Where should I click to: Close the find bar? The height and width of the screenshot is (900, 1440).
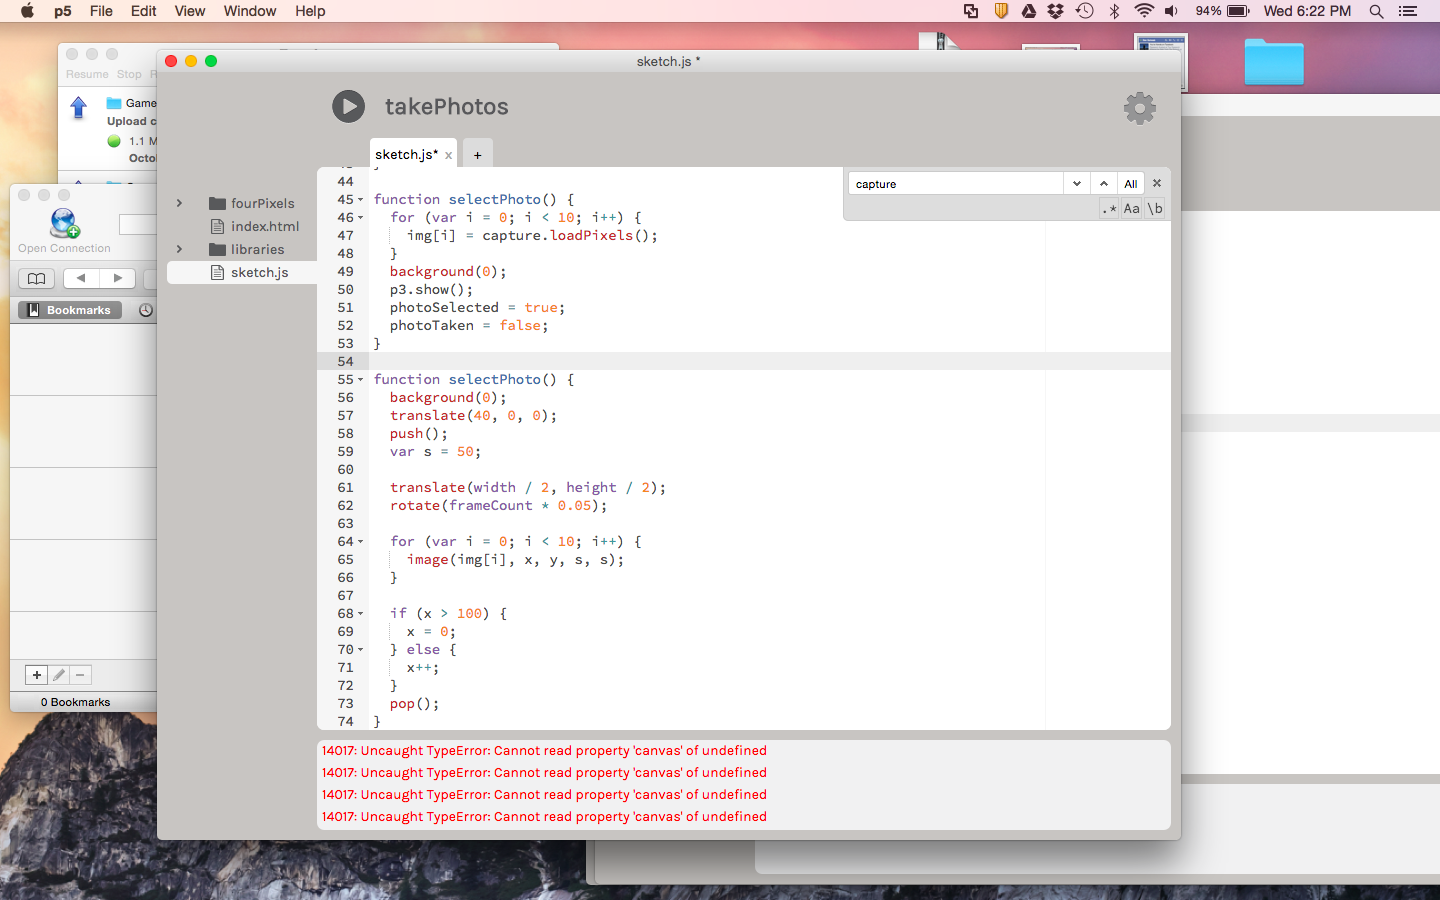pyautogui.click(x=1157, y=183)
